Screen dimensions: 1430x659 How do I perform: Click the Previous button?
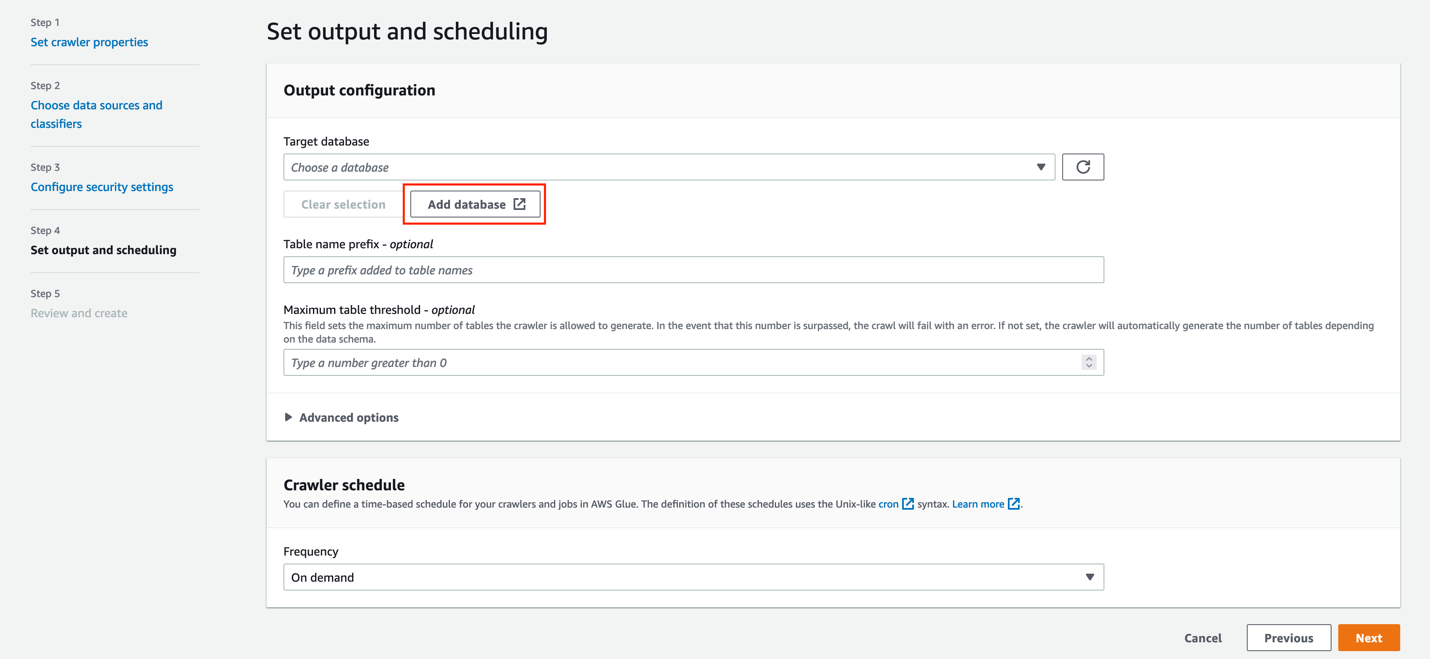point(1288,637)
